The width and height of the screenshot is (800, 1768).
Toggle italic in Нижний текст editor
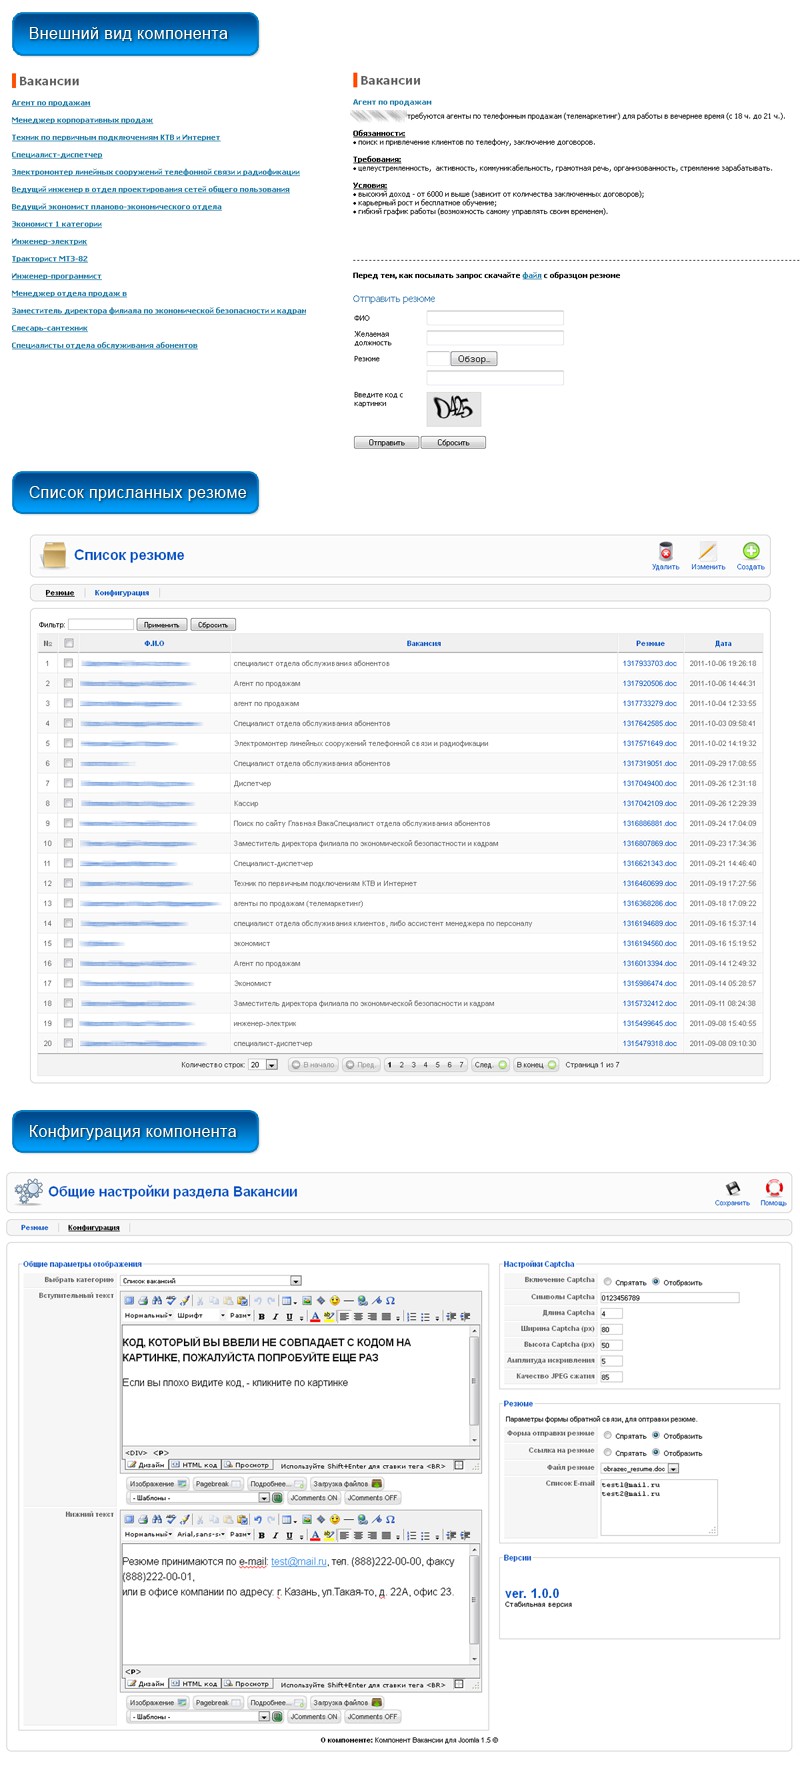(275, 1535)
